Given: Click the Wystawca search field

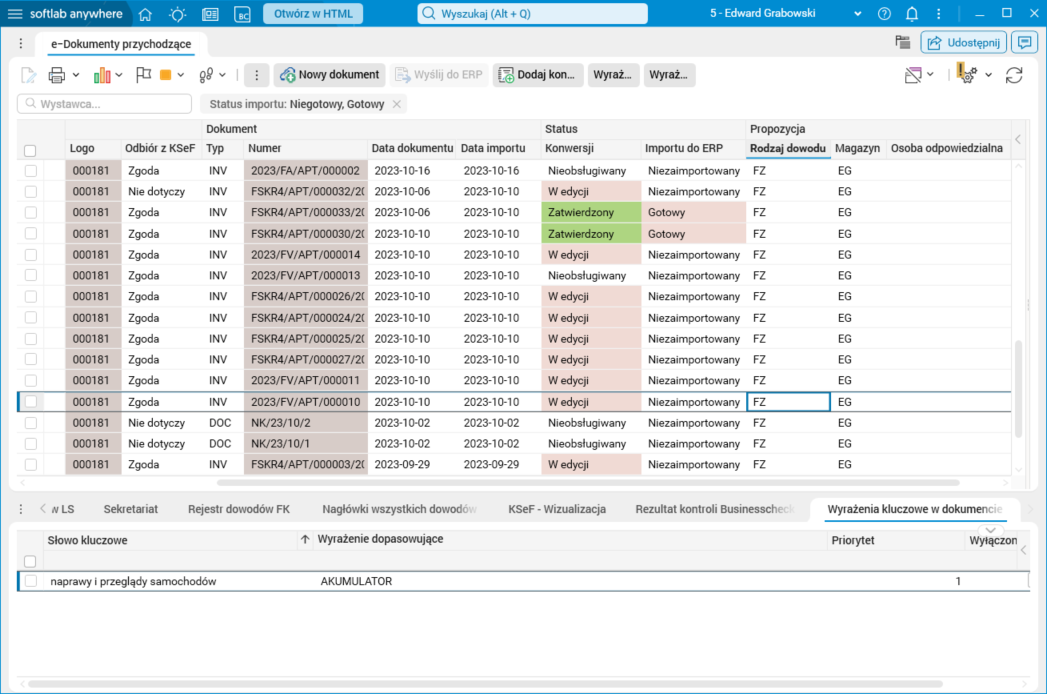Looking at the screenshot, I should (112, 104).
